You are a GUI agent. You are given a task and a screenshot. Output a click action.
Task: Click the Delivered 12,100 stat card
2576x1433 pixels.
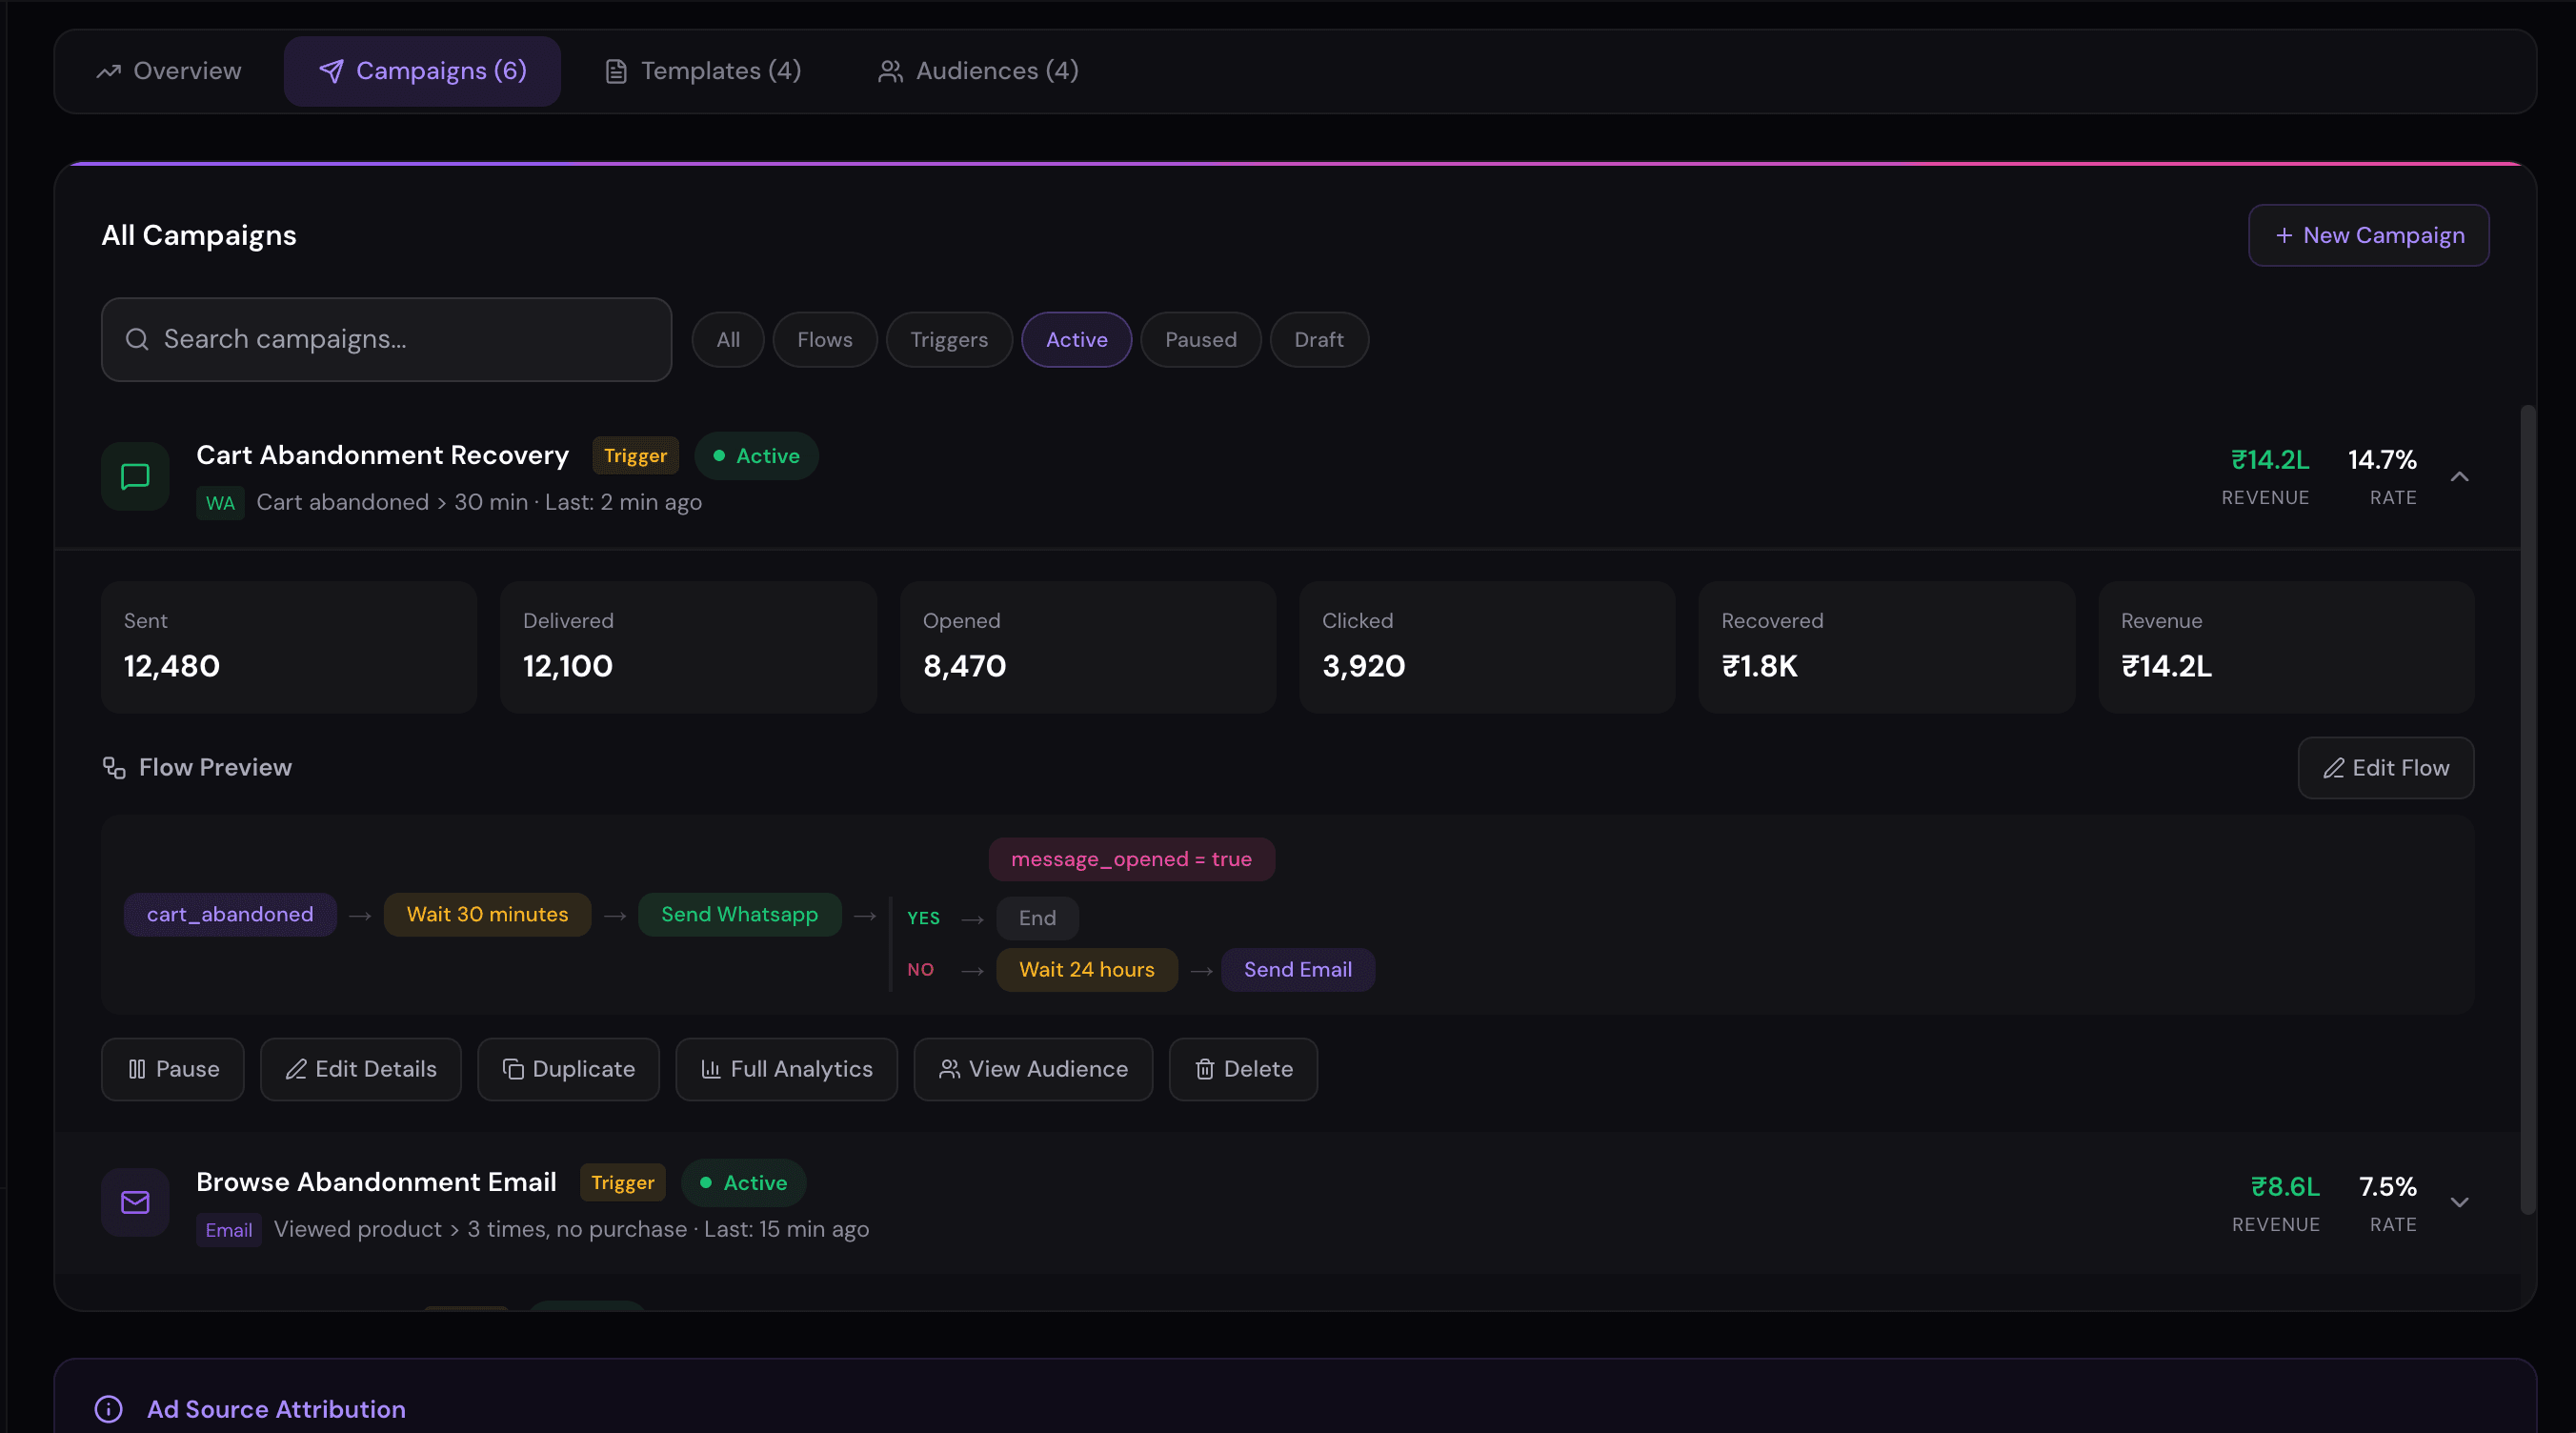point(688,647)
